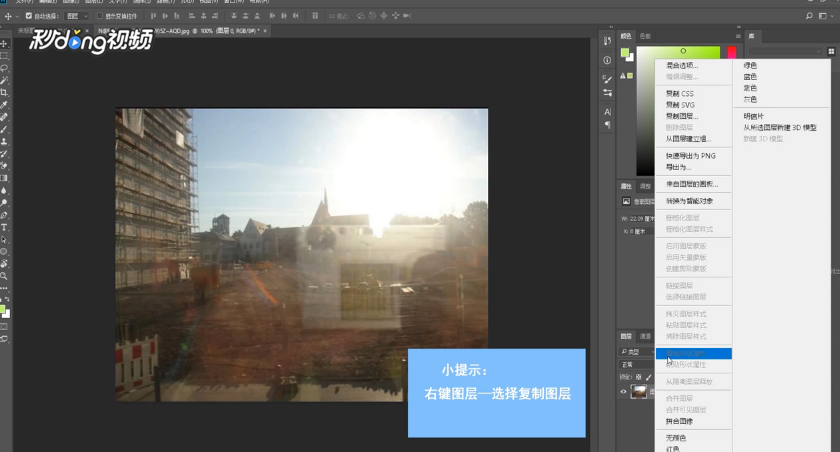This screenshot has width=840, height=452.
Task: Open the History panel icon
Action: tap(607, 41)
